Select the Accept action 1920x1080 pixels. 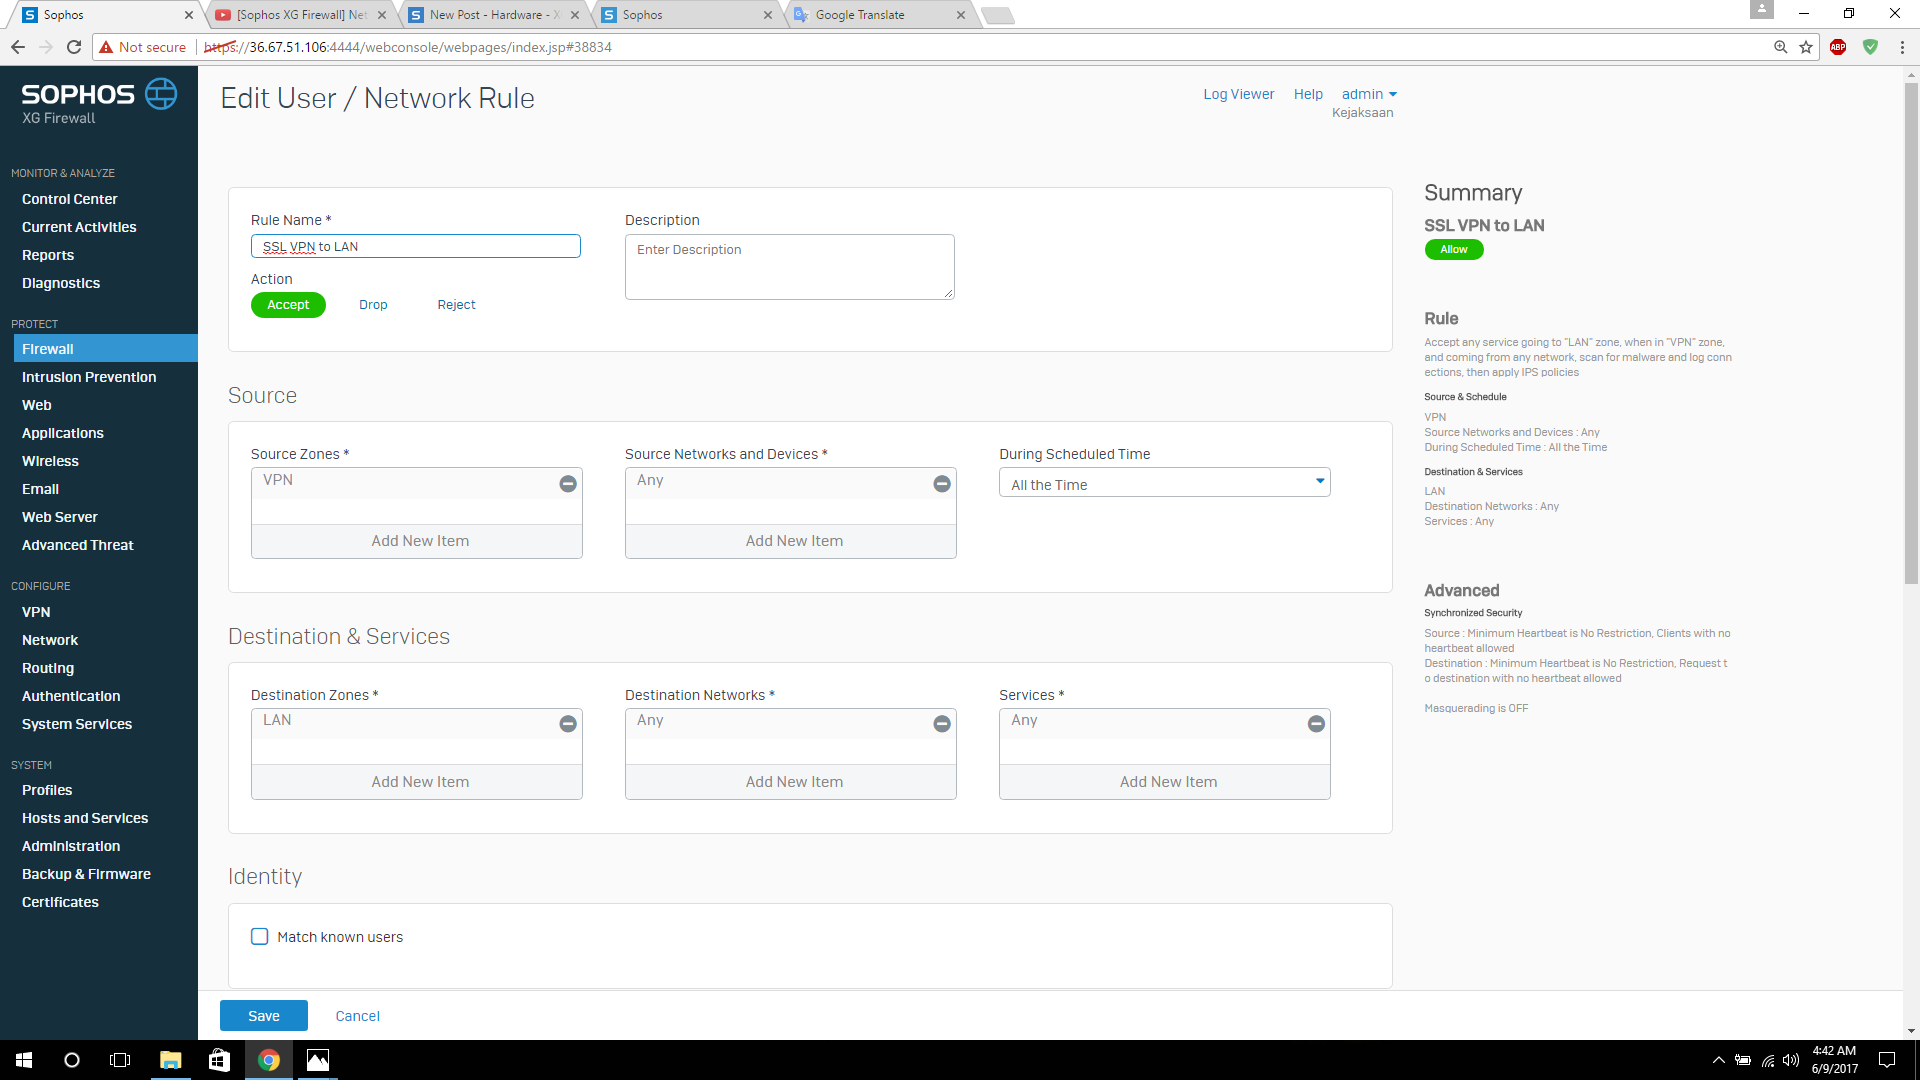(288, 305)
